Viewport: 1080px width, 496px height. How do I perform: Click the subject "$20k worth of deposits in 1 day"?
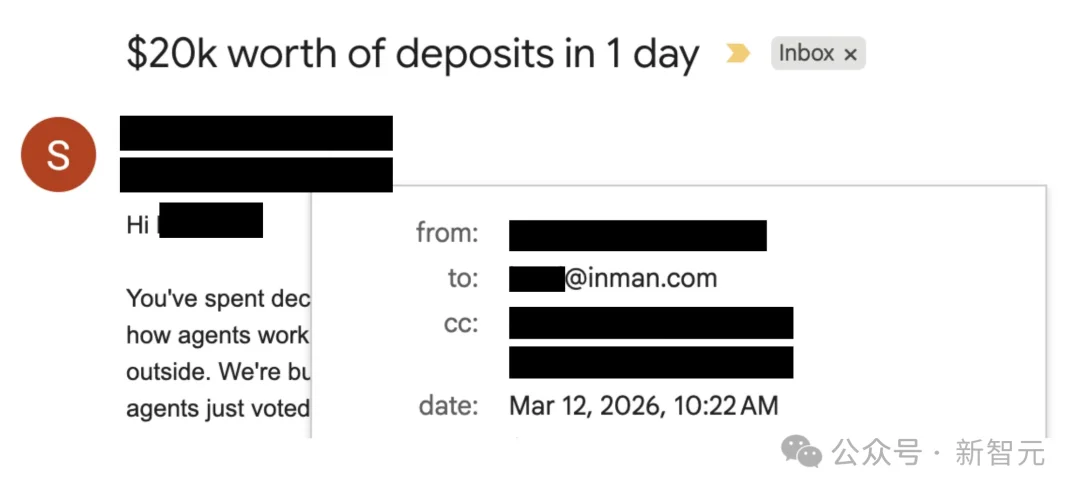coord(412,54)
